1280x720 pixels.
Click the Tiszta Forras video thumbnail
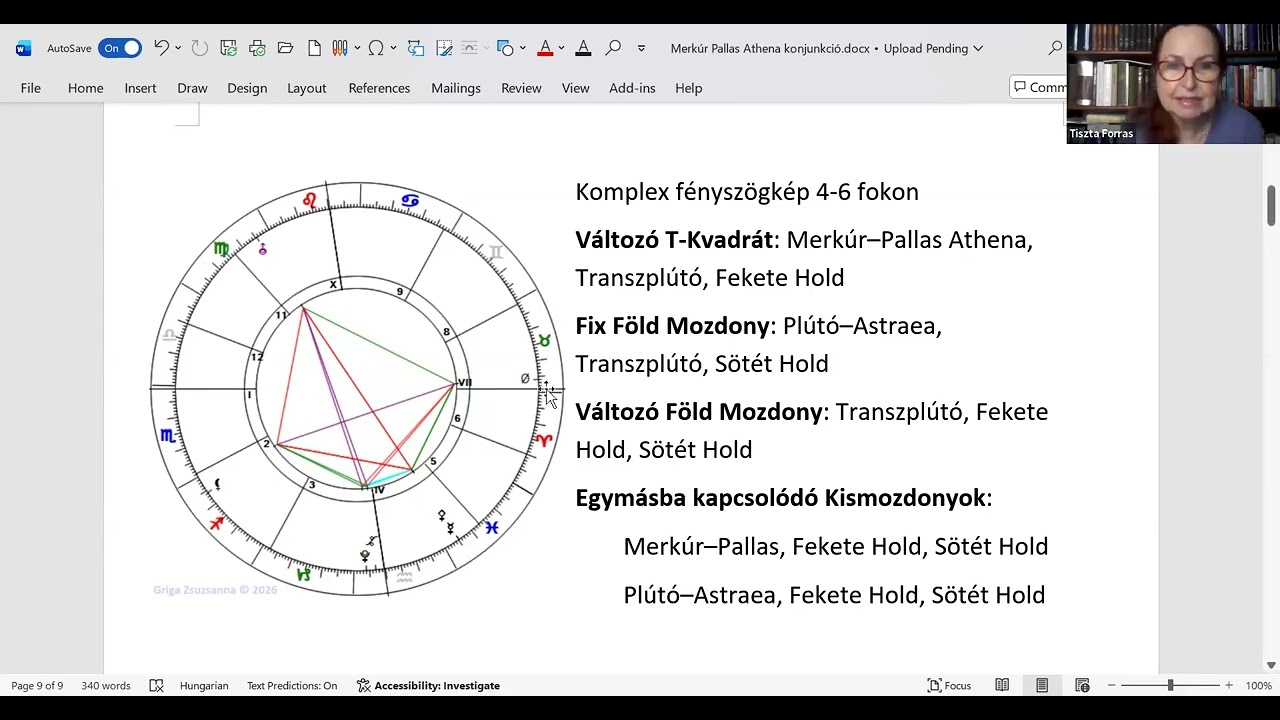tap(1173, 84)
